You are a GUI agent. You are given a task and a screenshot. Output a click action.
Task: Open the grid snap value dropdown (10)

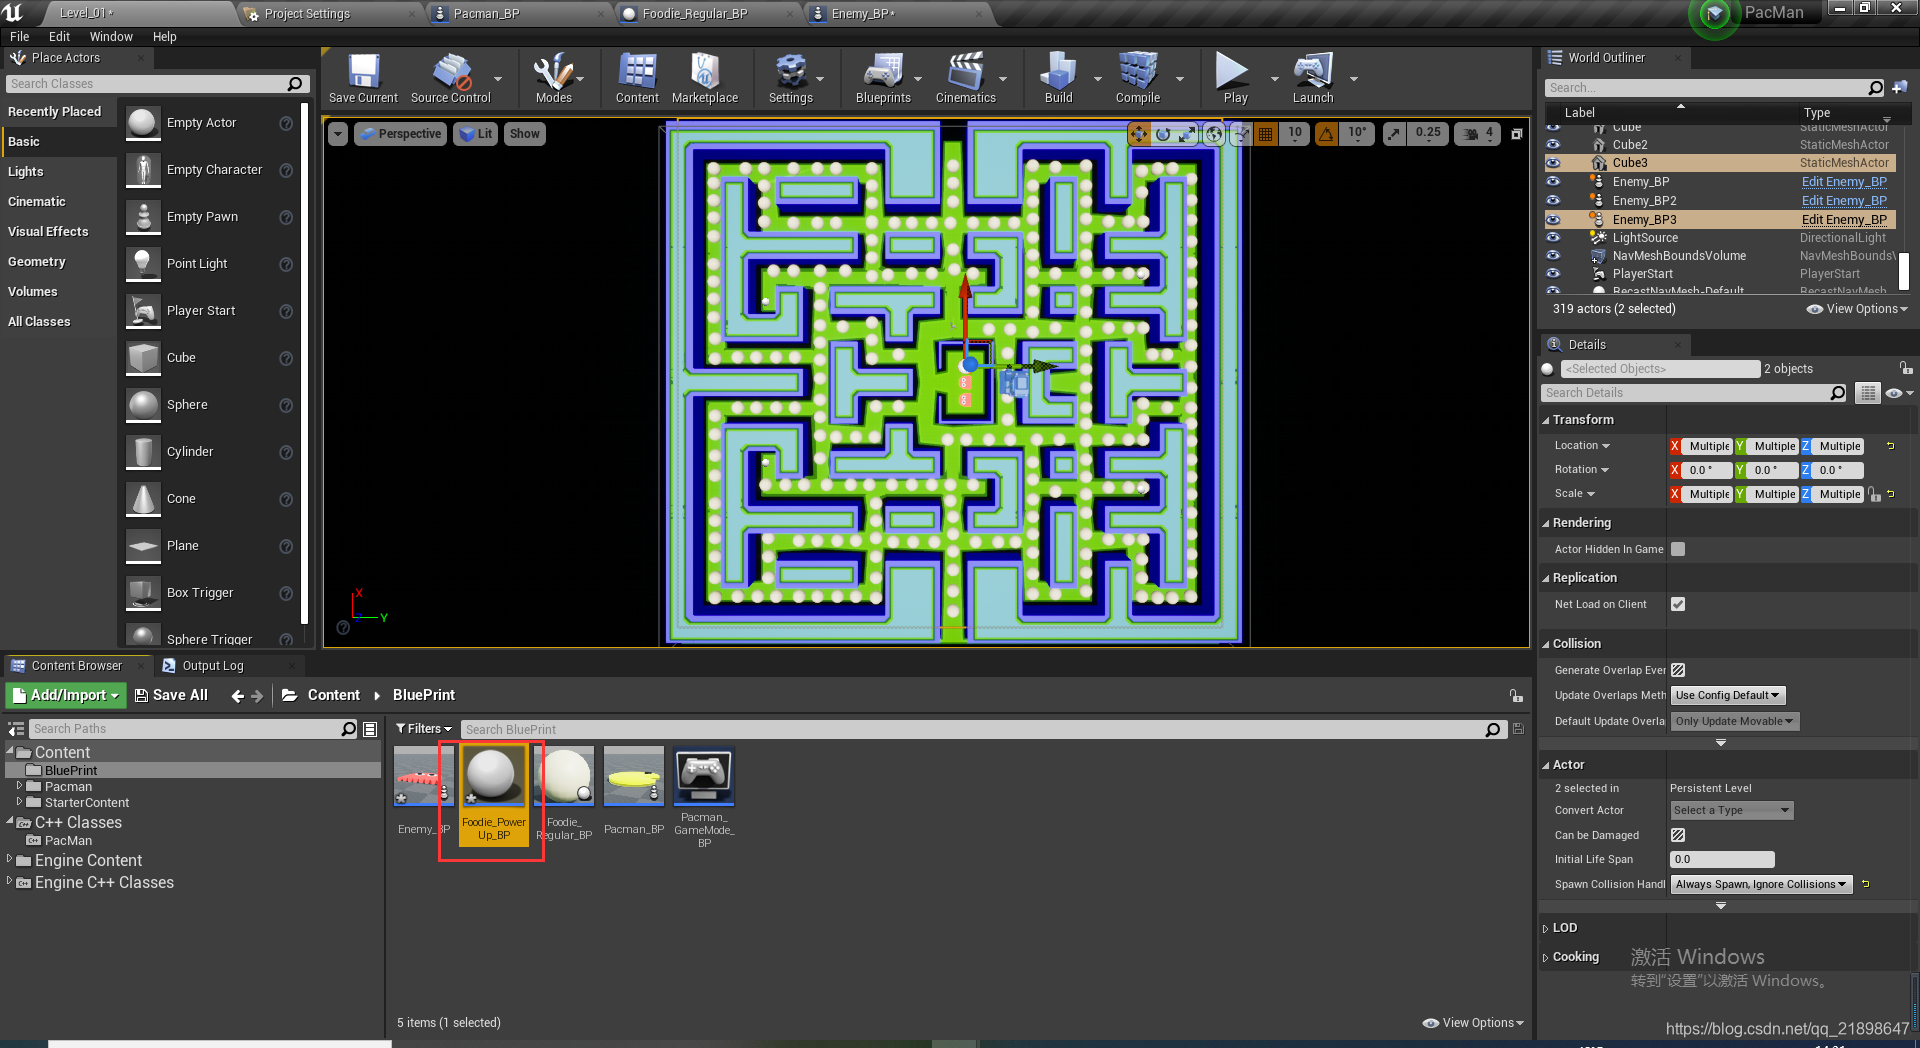click(1295, 133)
